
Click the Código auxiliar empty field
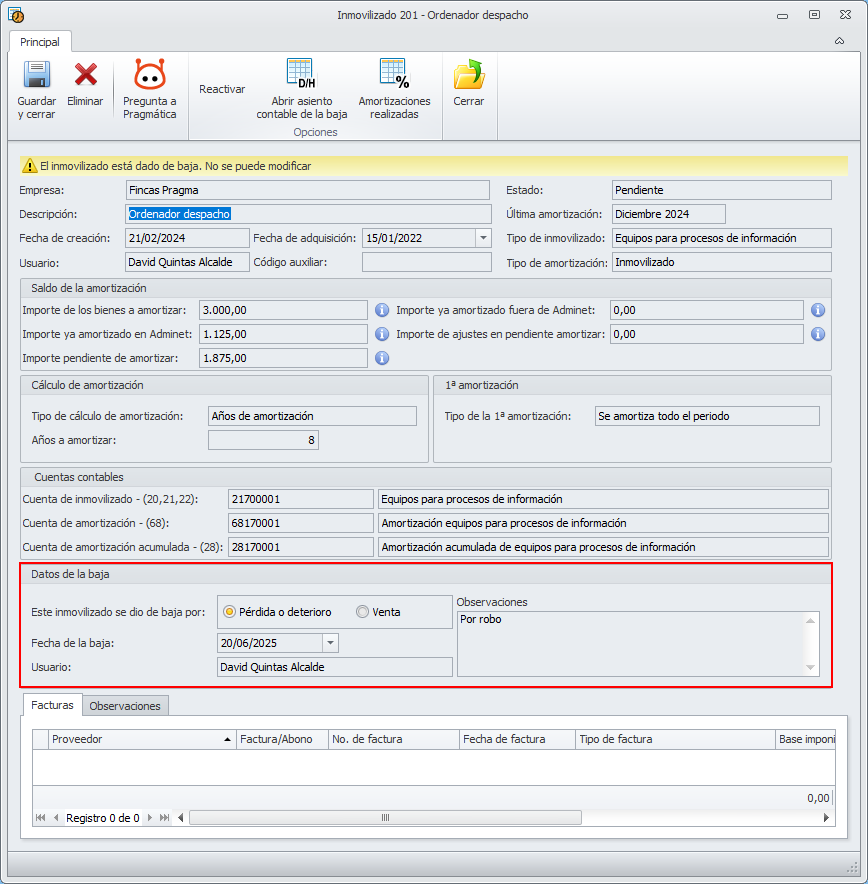pyautogui.click(x=427, y=262)
